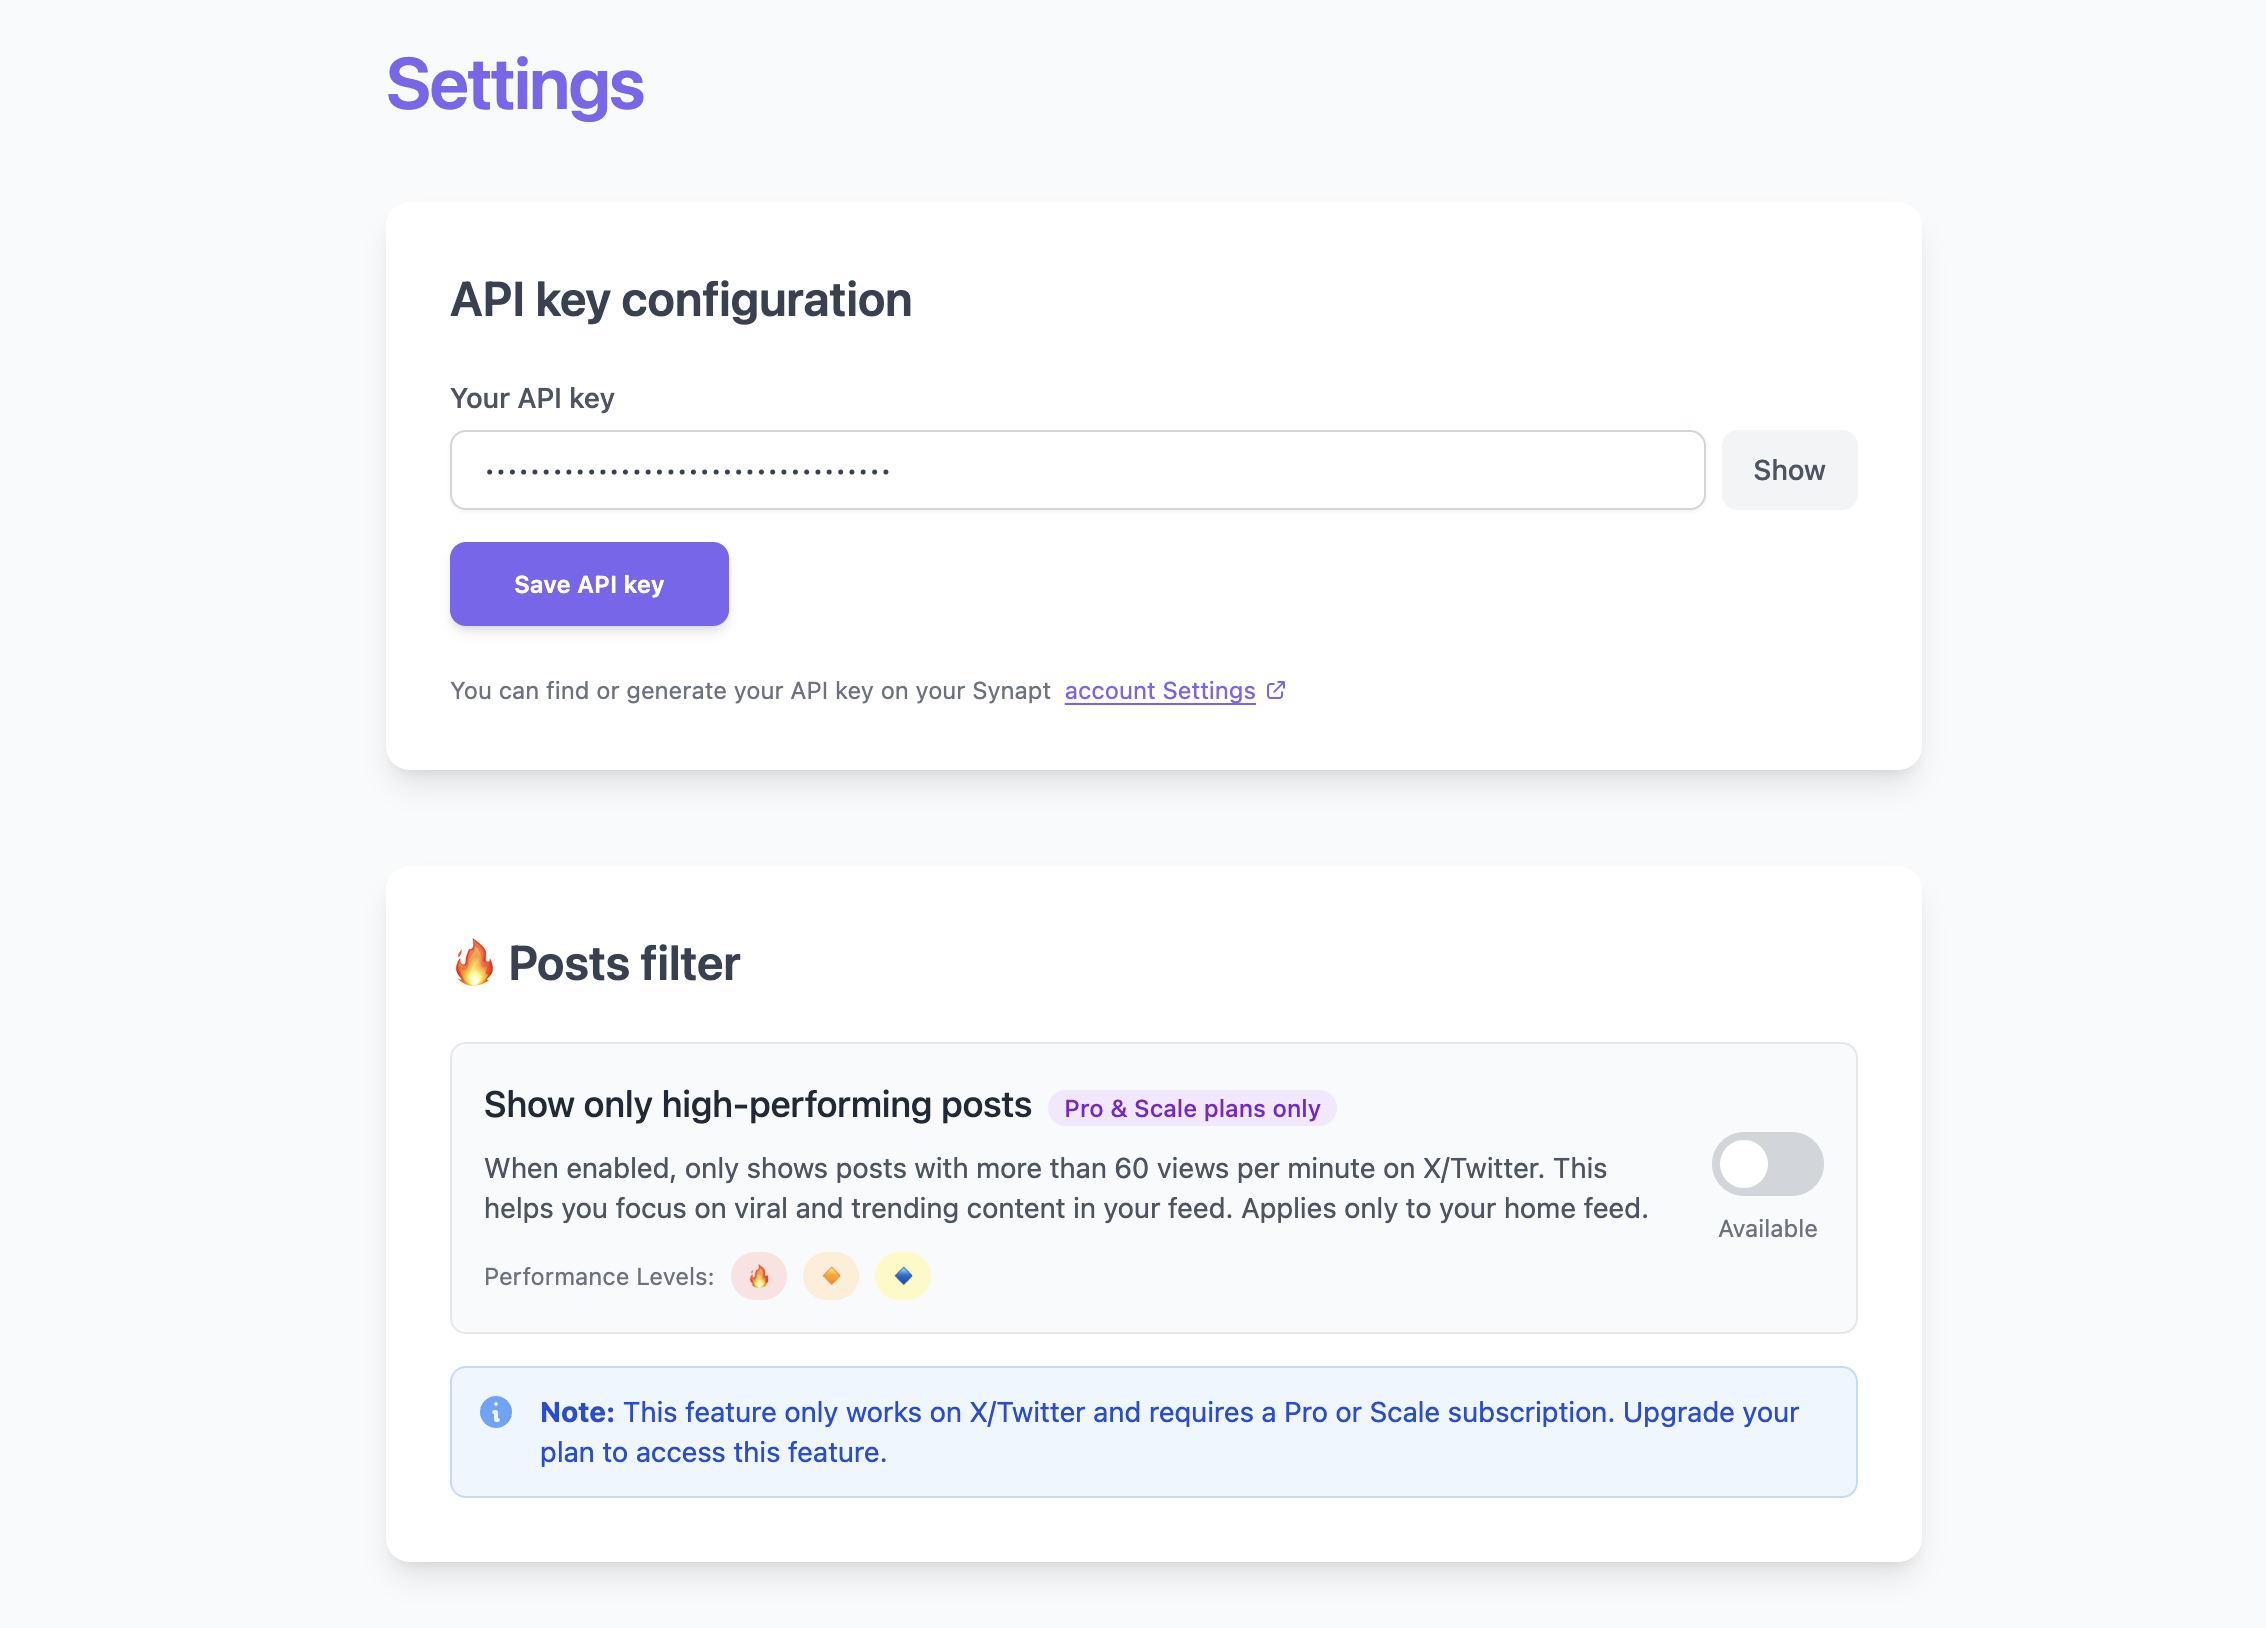Image resolution: width=2266 pixels, height=1628 pixels.
Task: Click the Your API key label
Action: (x=532, y=398)
